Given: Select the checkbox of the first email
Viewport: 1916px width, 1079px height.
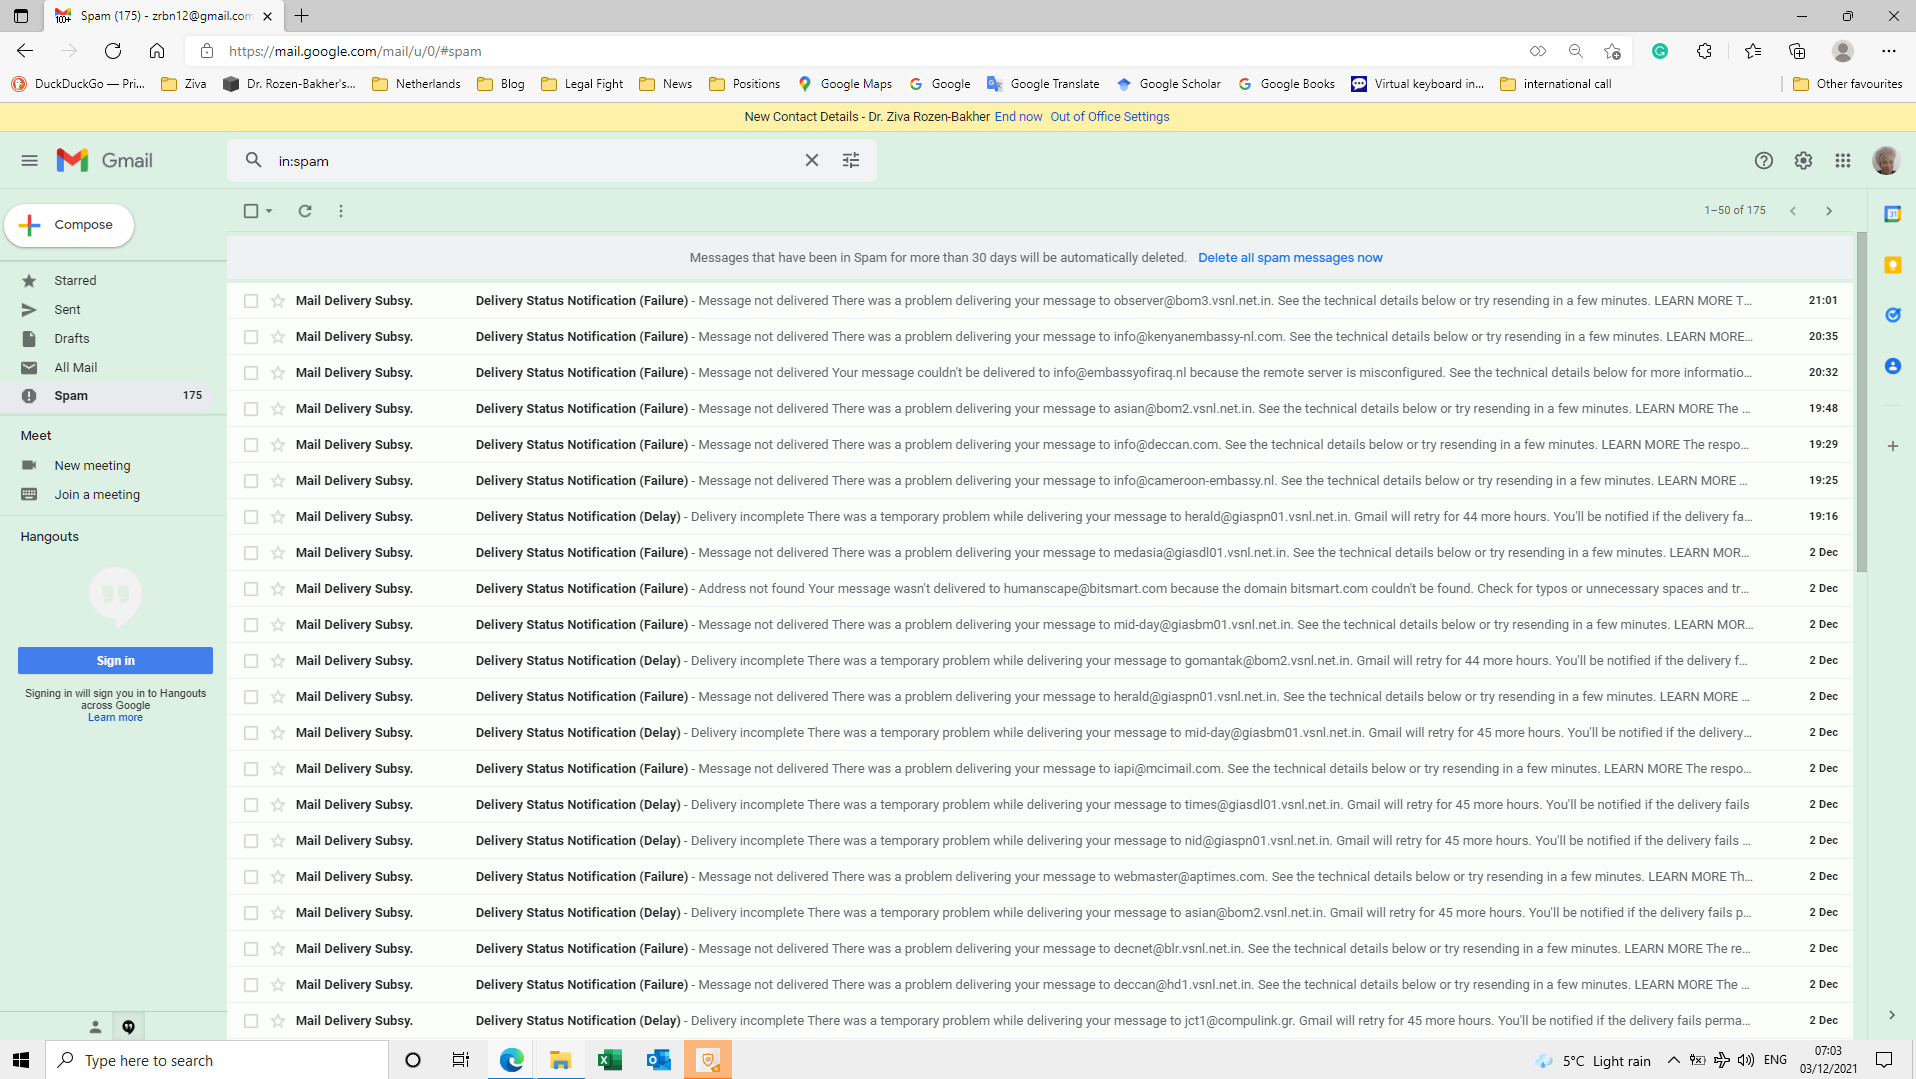Looking at the screenshot, I should click(250, 300).
